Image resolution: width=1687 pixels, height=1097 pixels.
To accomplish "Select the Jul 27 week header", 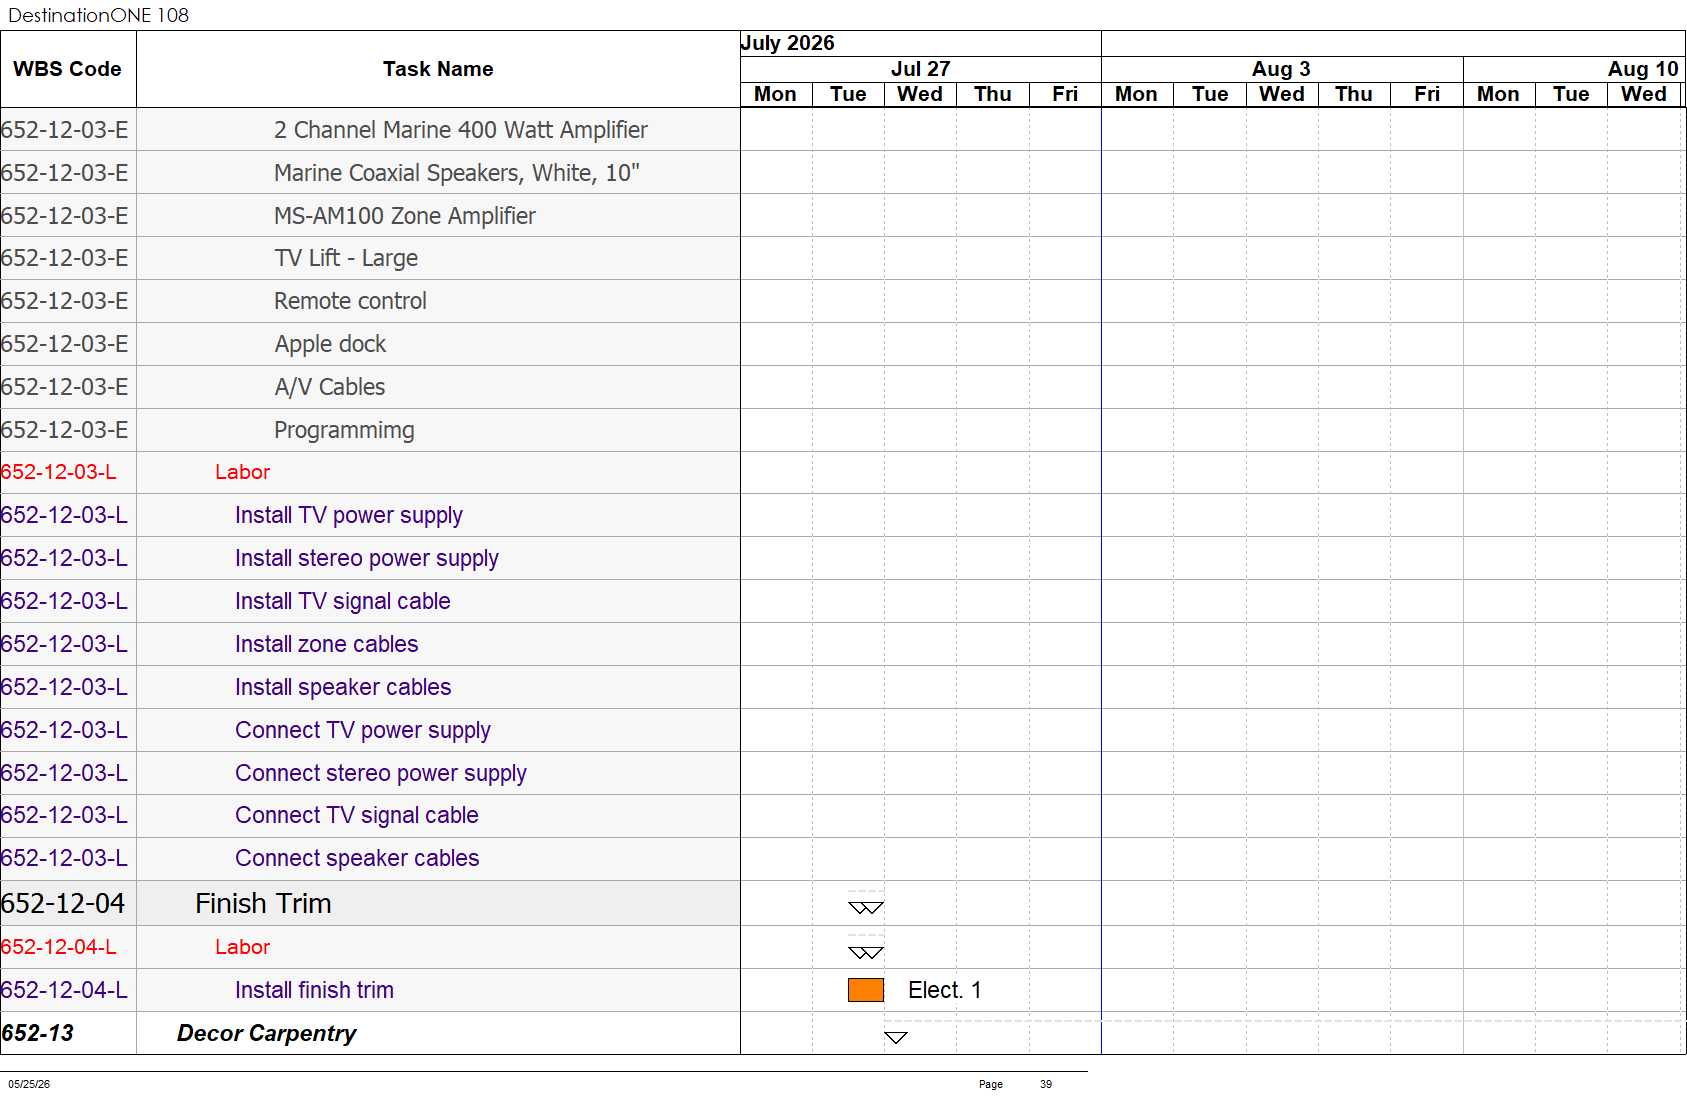I will click(x=921, y=69).
